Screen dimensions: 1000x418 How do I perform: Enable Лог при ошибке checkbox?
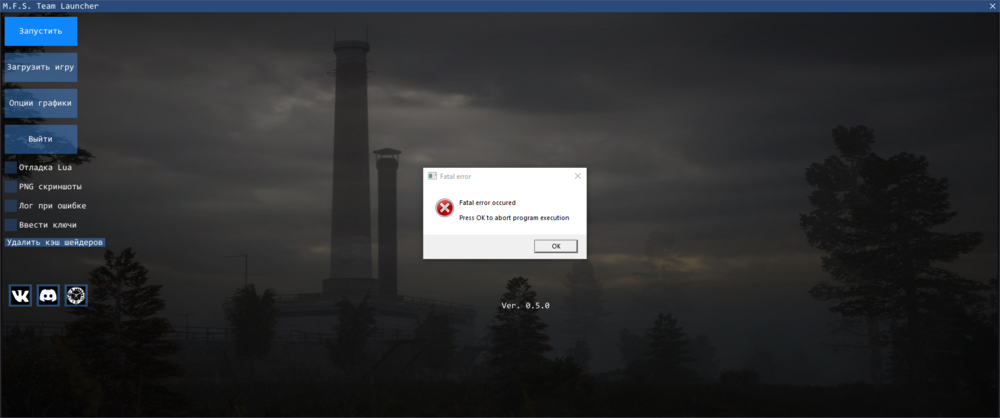[11, 205]
